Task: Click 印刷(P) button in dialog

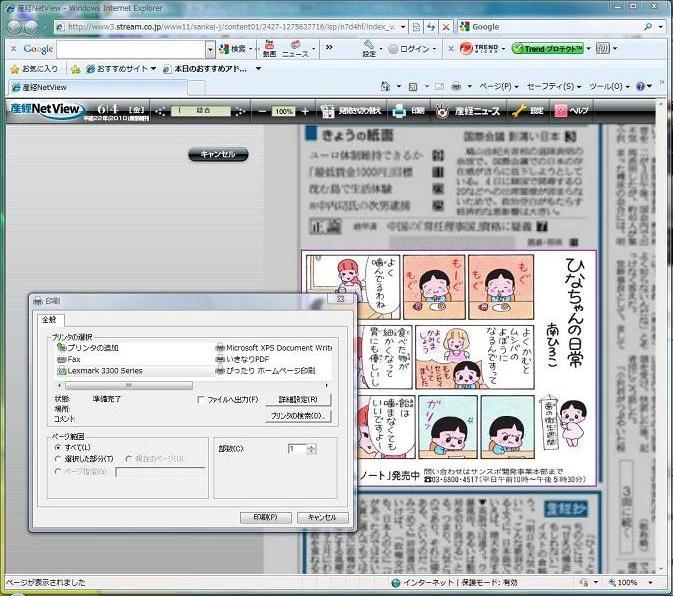Action: [266, 517]
